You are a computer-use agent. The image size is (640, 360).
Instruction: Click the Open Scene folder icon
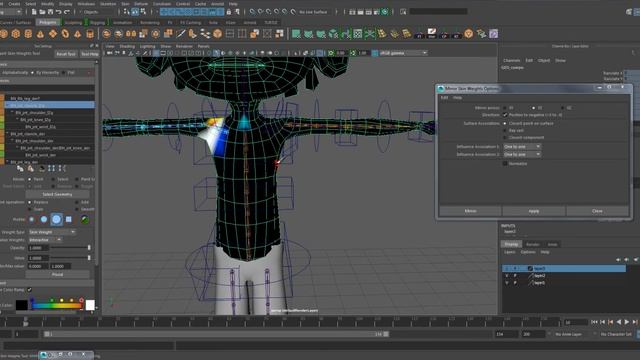coord(42,12)
